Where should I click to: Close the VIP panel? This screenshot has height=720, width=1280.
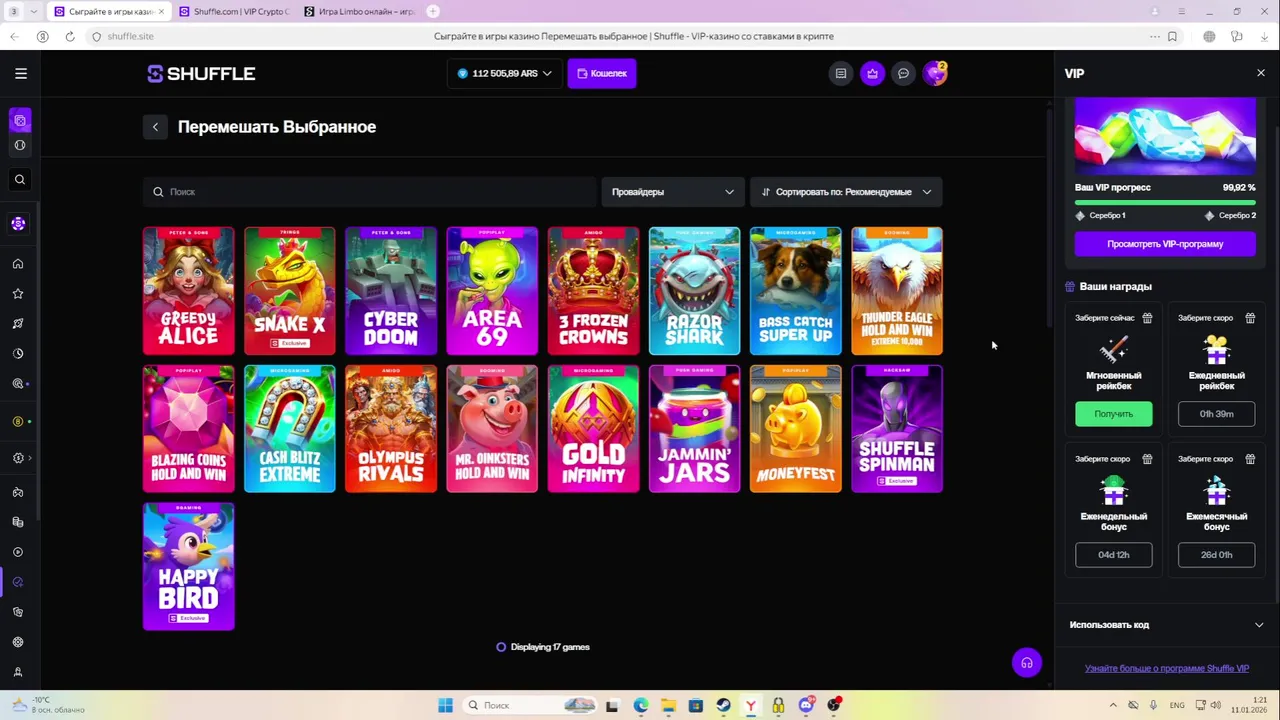(1261, 73)
